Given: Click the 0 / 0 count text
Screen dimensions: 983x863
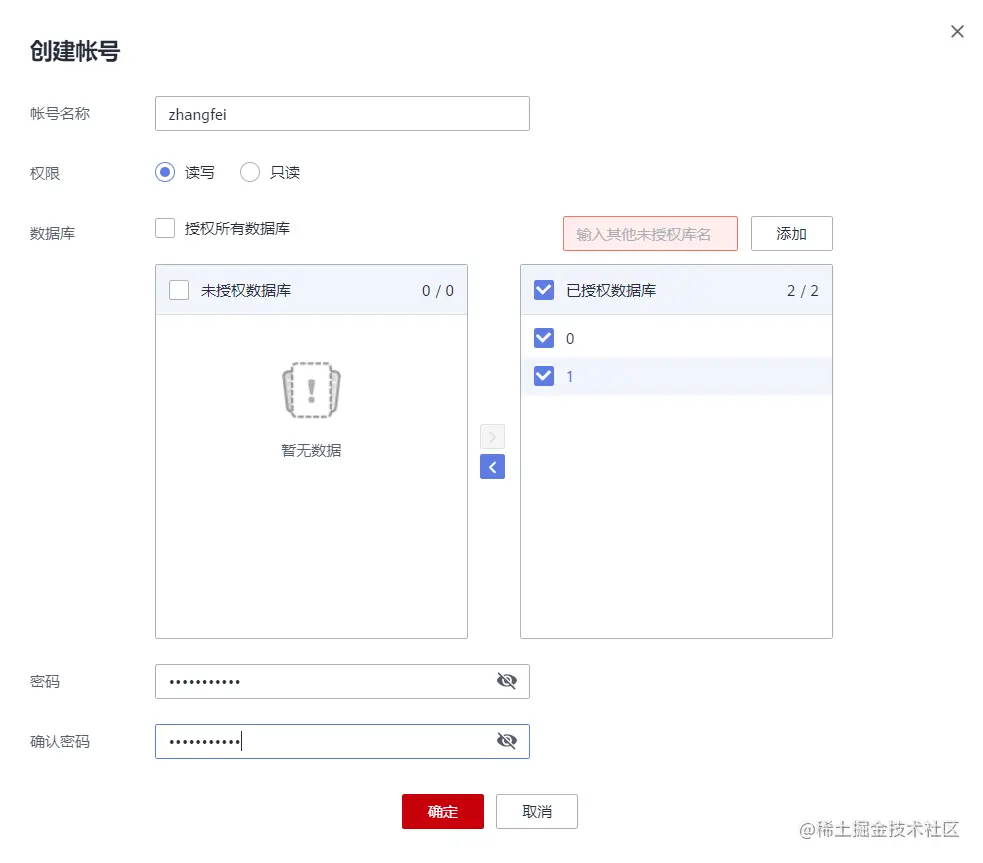Looking at the screenshot, I should (x=438, y=291).
